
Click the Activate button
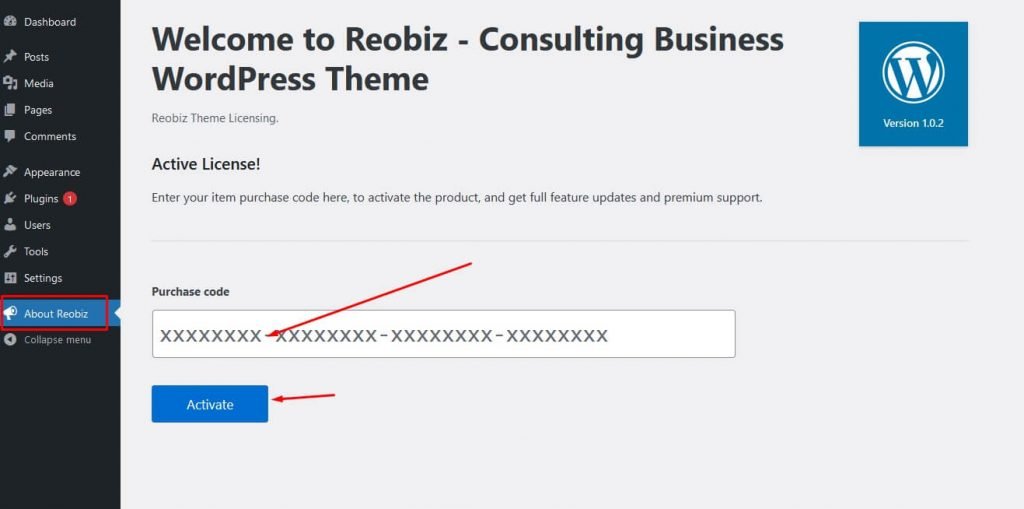point(210,404)
